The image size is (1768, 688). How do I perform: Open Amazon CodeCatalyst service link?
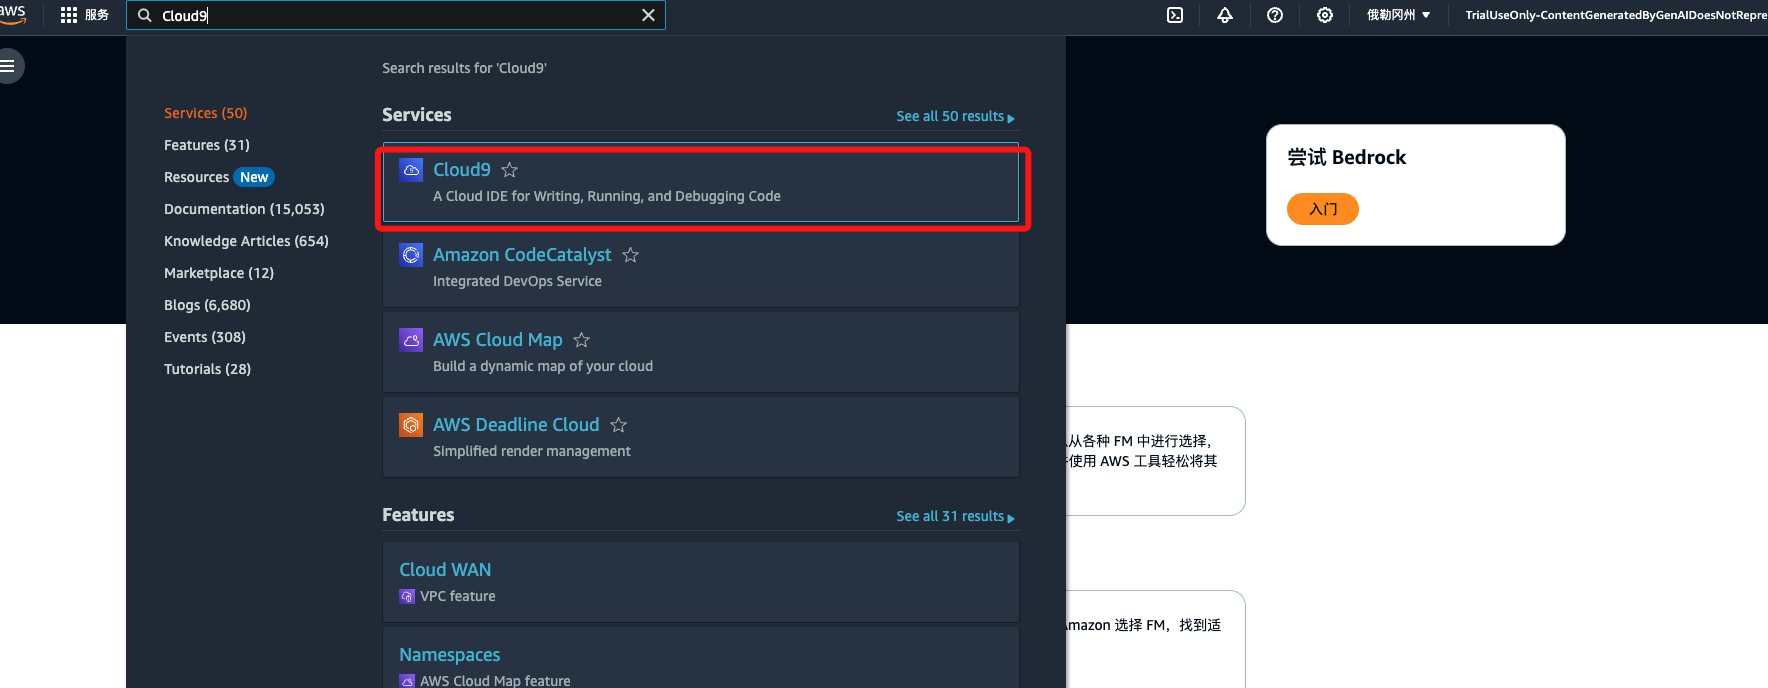click(x=522, y=255)
